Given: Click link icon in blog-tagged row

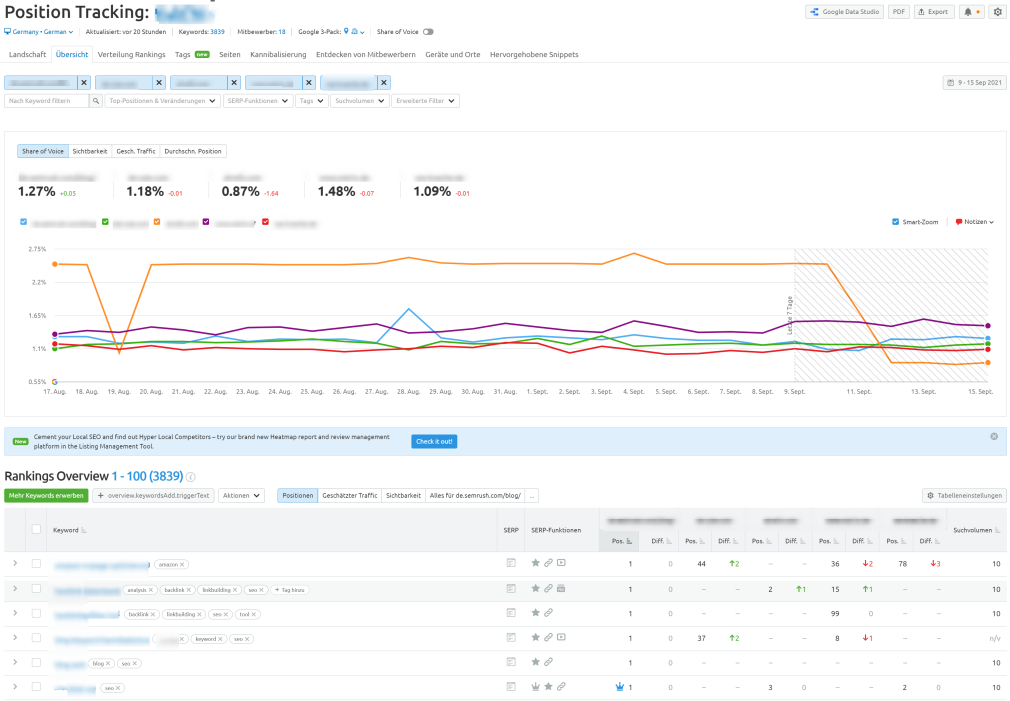Looking at the screenshot, I should [548, 662].
